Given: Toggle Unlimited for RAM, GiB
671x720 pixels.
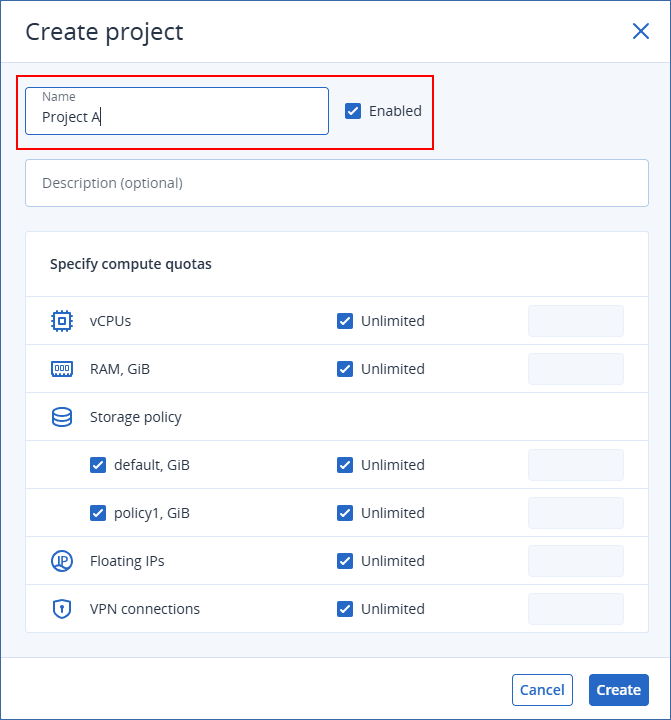Looking at the screenshot, I should (x=345, y=369).
